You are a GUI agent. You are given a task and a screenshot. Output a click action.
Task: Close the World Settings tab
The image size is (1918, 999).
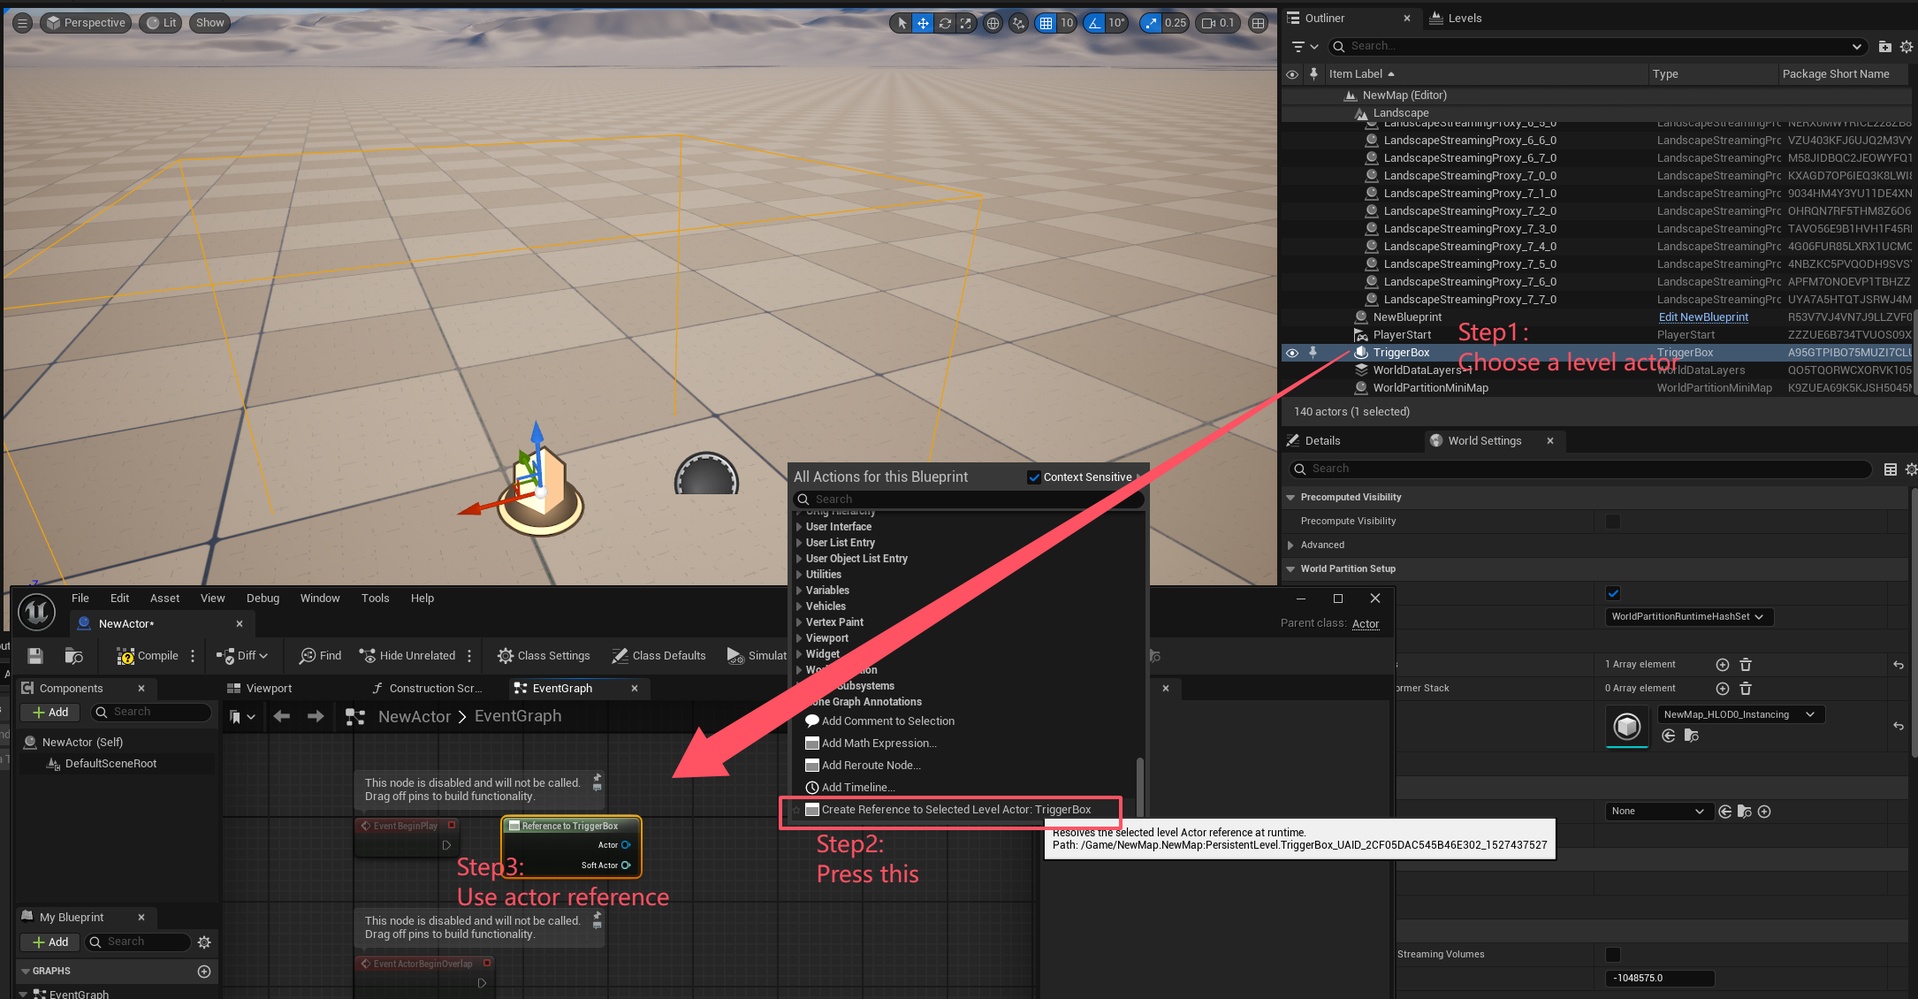[1550, 441]
